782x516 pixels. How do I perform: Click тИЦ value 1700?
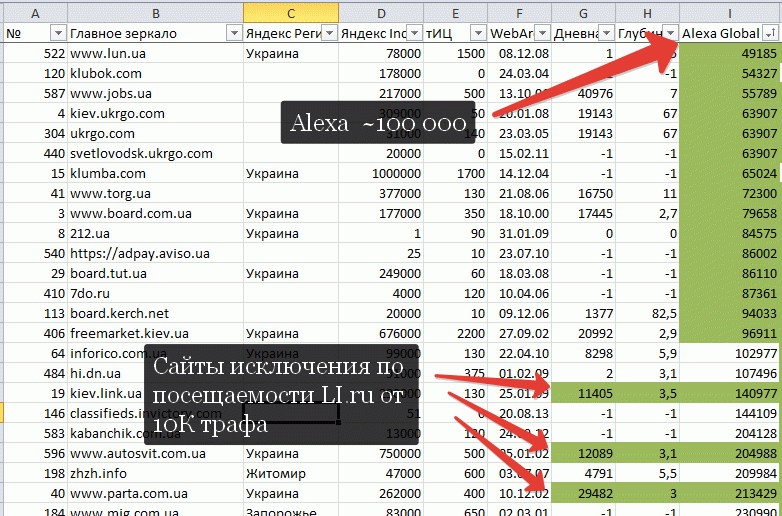click(455, 173)
